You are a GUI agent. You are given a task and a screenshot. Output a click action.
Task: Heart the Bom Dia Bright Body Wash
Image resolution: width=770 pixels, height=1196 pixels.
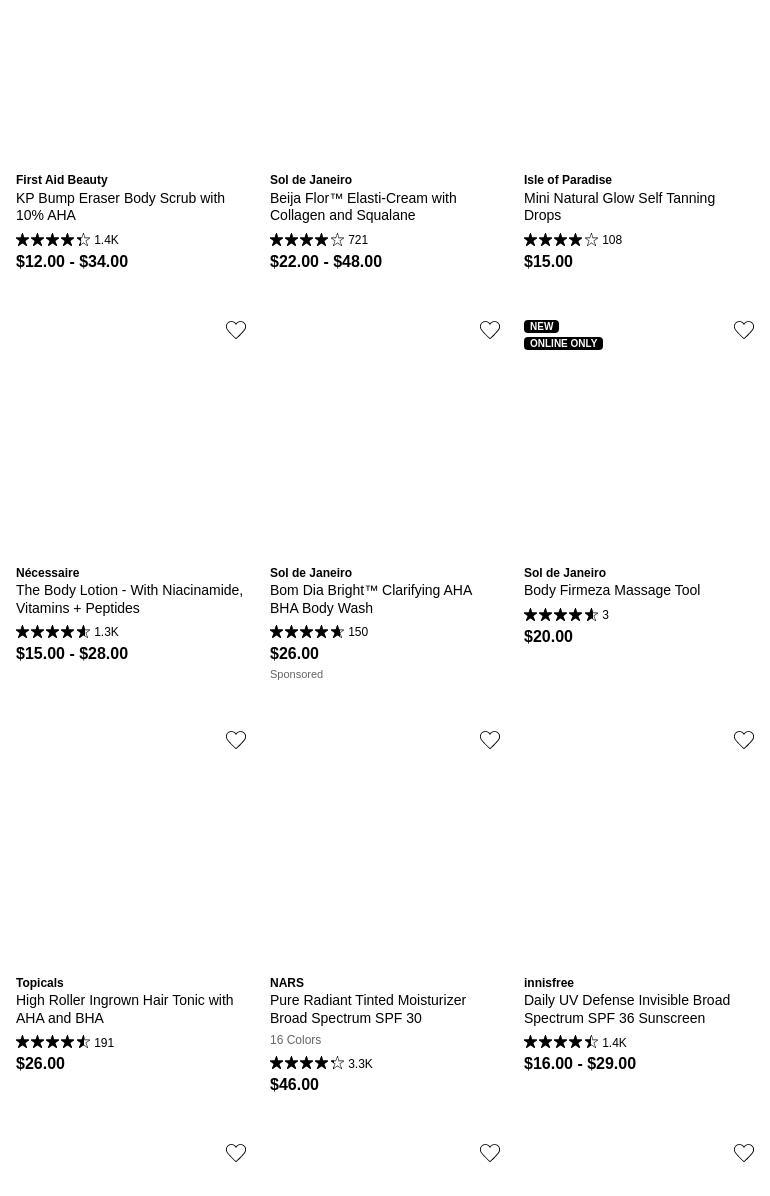coord(490,330)
